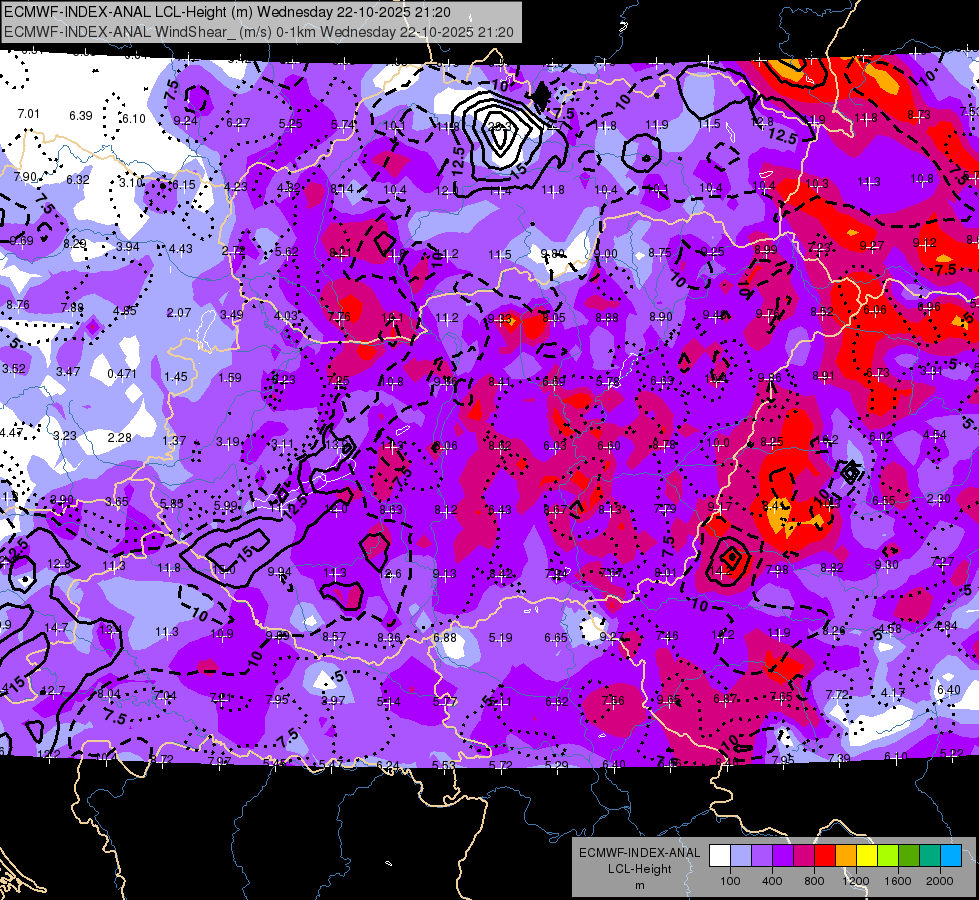
Task: Click the orange legend swatch
Action: pyautogui.click(x=846, y=855)
